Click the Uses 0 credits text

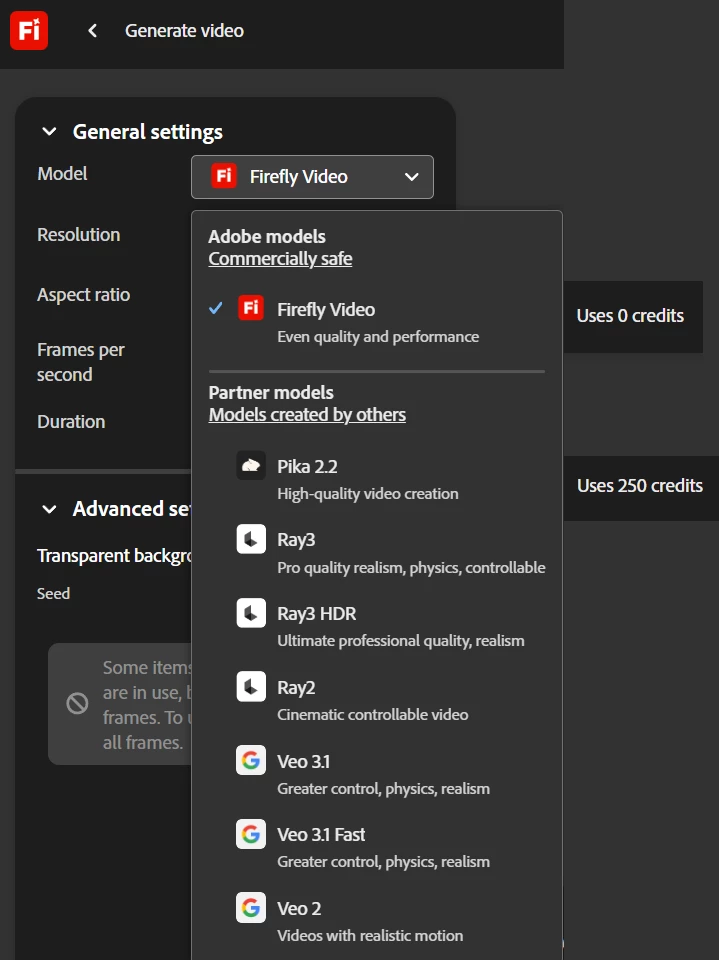pos(630,316)
